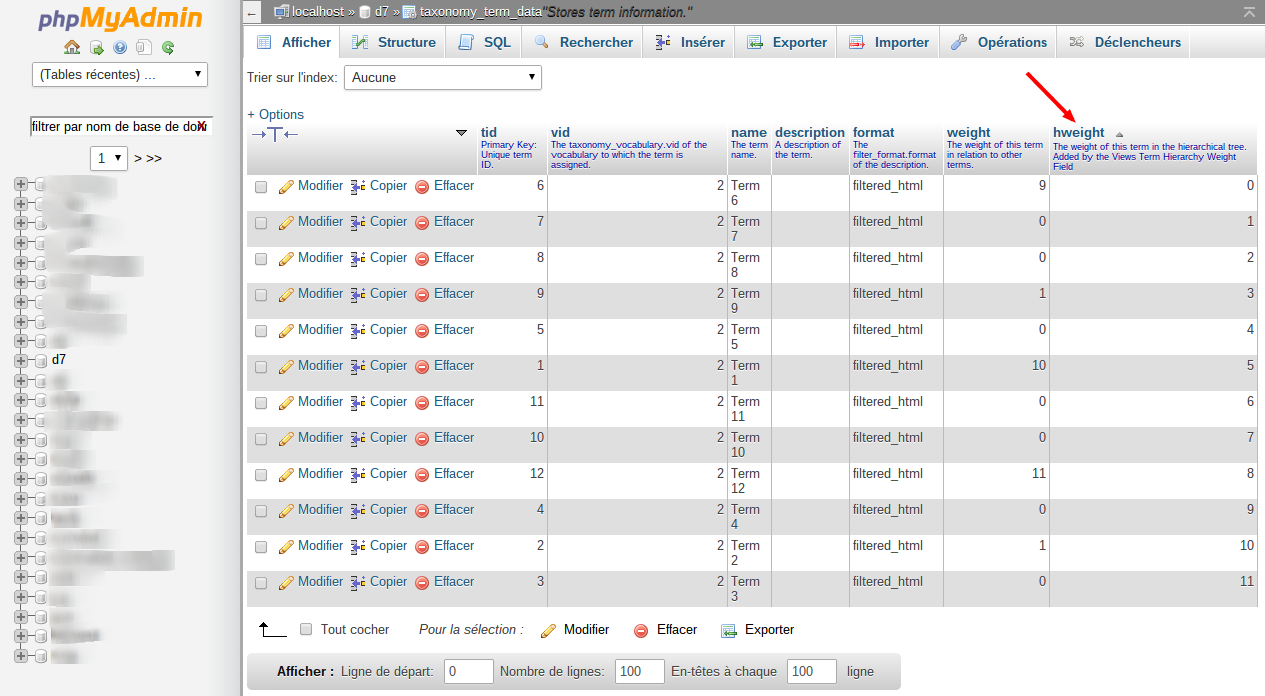Tick the checkbox for the Term 7 row
The height and width of the screenshot is (696, 1265).
[x=261, y=223]
